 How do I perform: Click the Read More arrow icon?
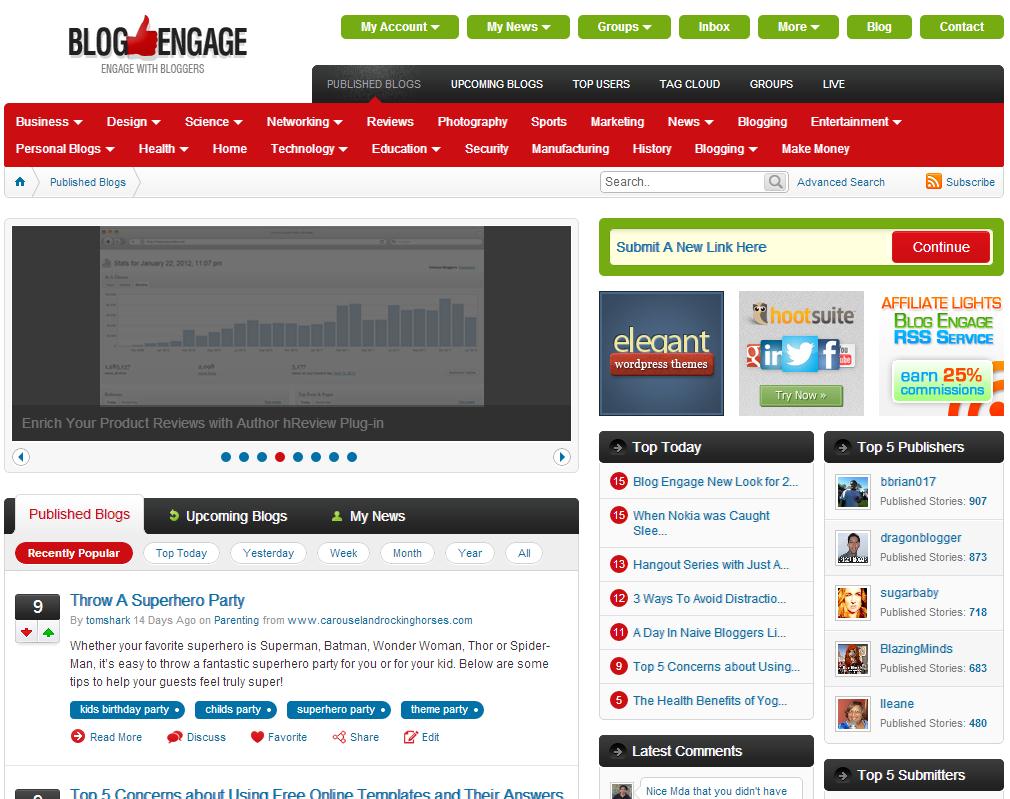[x=78, y=736]
